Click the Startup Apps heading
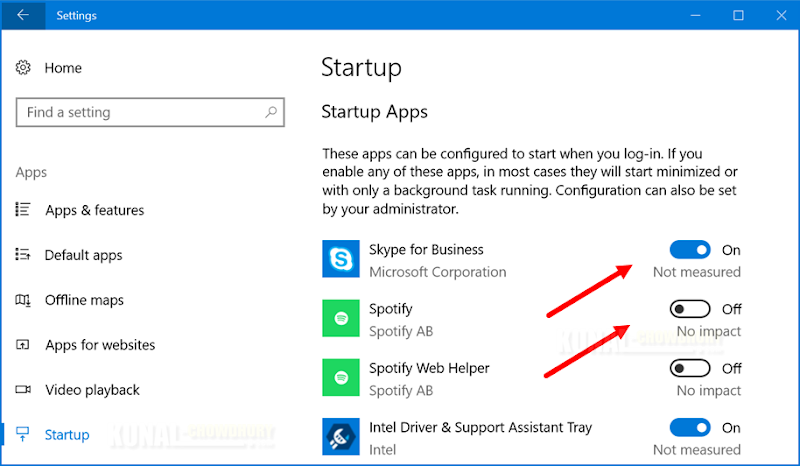Image resolution: width=800 pixels, height=466 pixels. [x=374, y=112]
